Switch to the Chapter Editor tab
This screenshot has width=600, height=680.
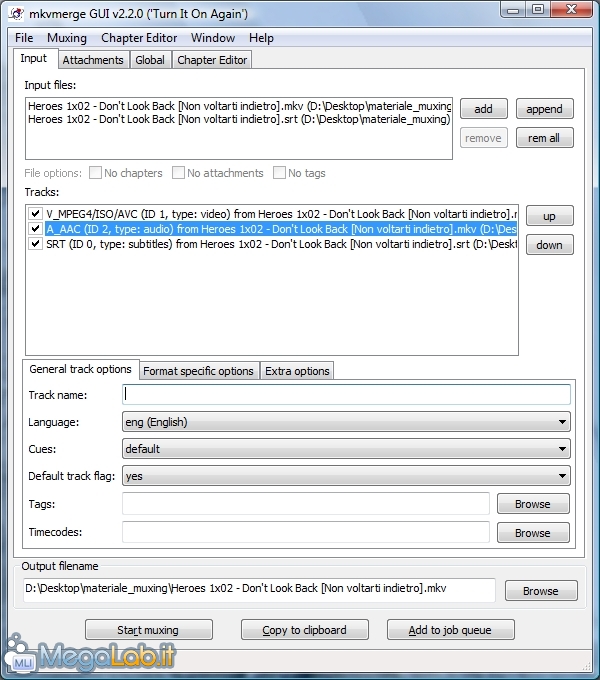click(x=212, y=60)
